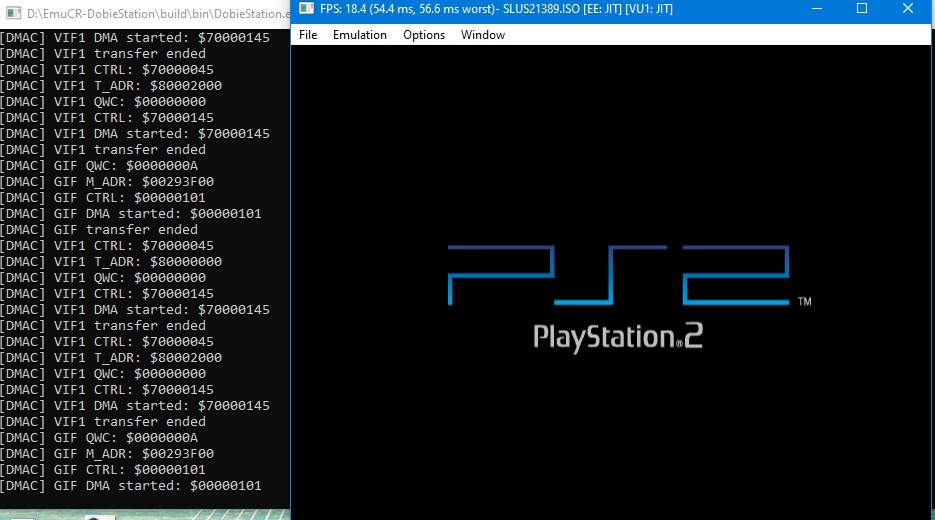Screen dimensions: 935x520
Task: Click the FPS title bar of the emulator
Action: click(496, 9)
